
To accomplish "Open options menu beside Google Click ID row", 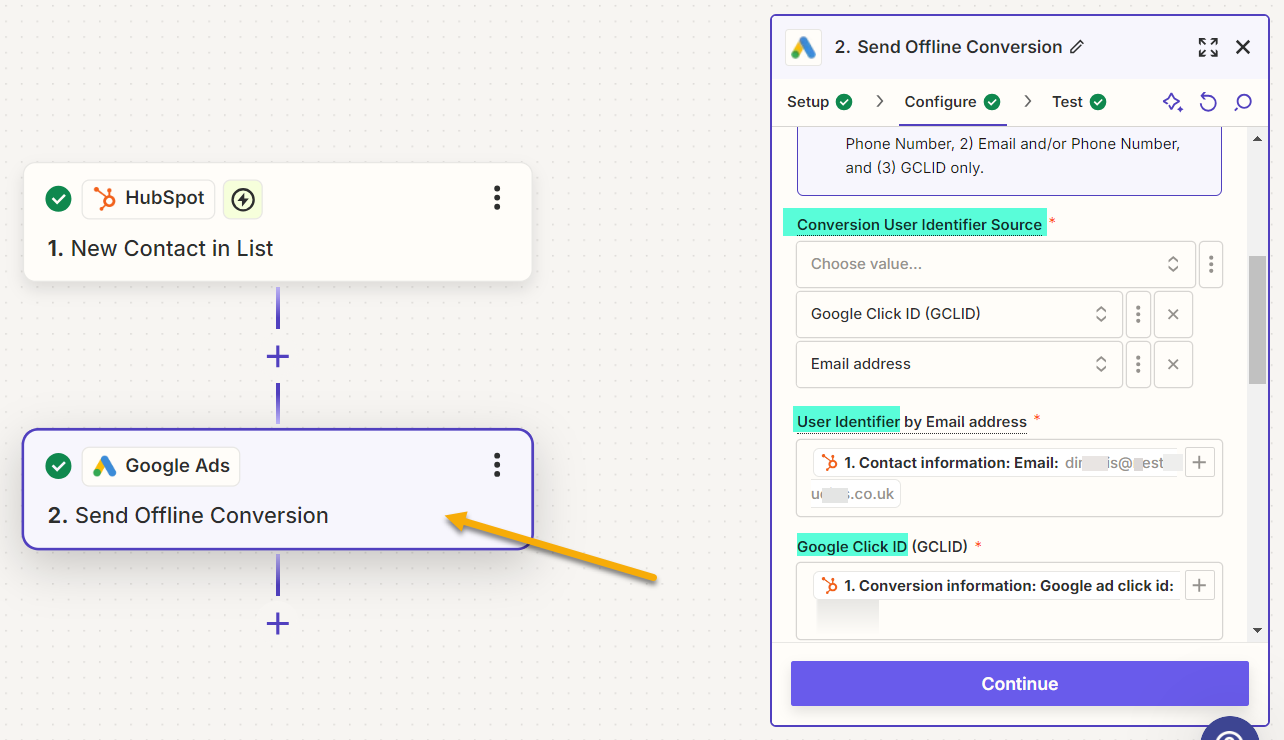I will coord(1138,314).
